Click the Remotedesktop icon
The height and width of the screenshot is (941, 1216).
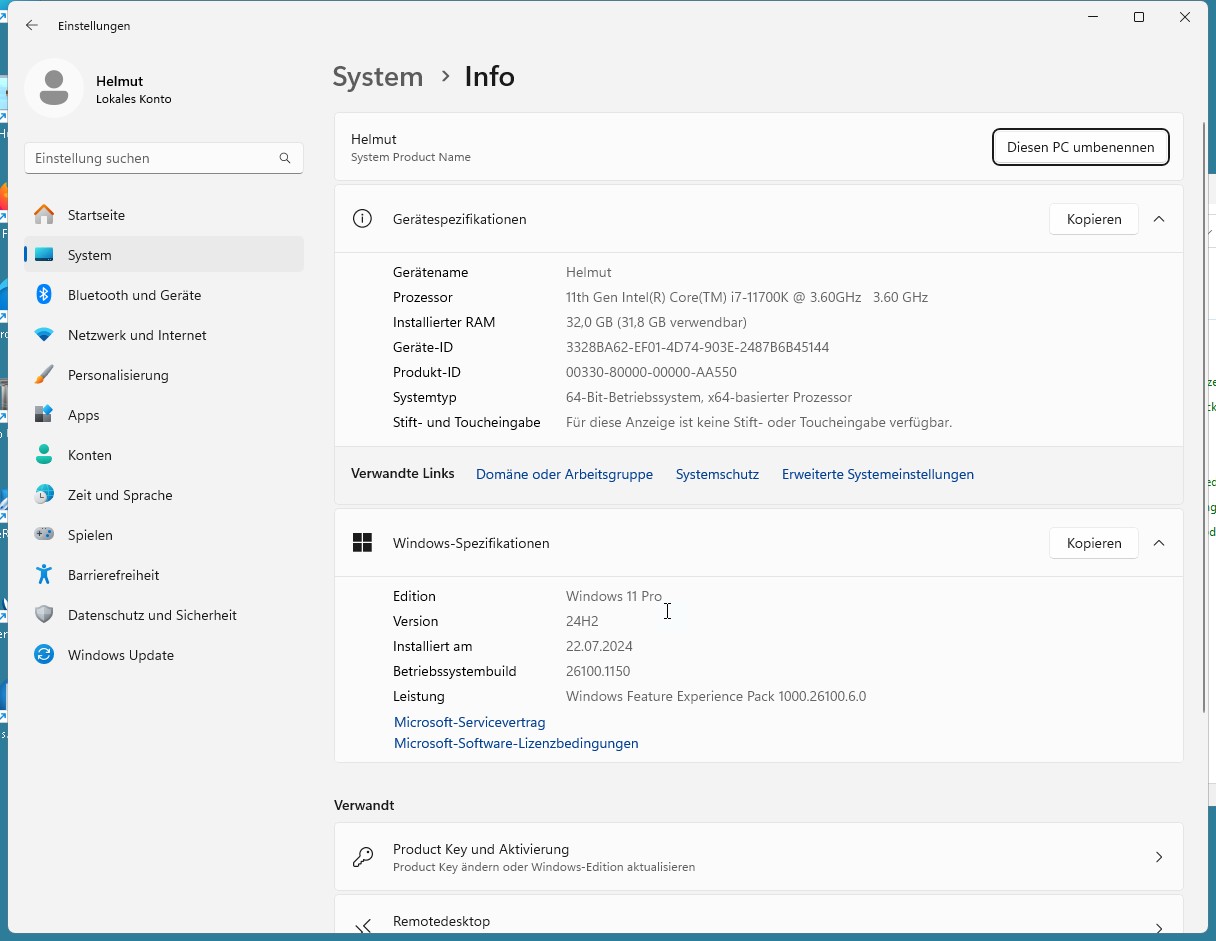363,926
